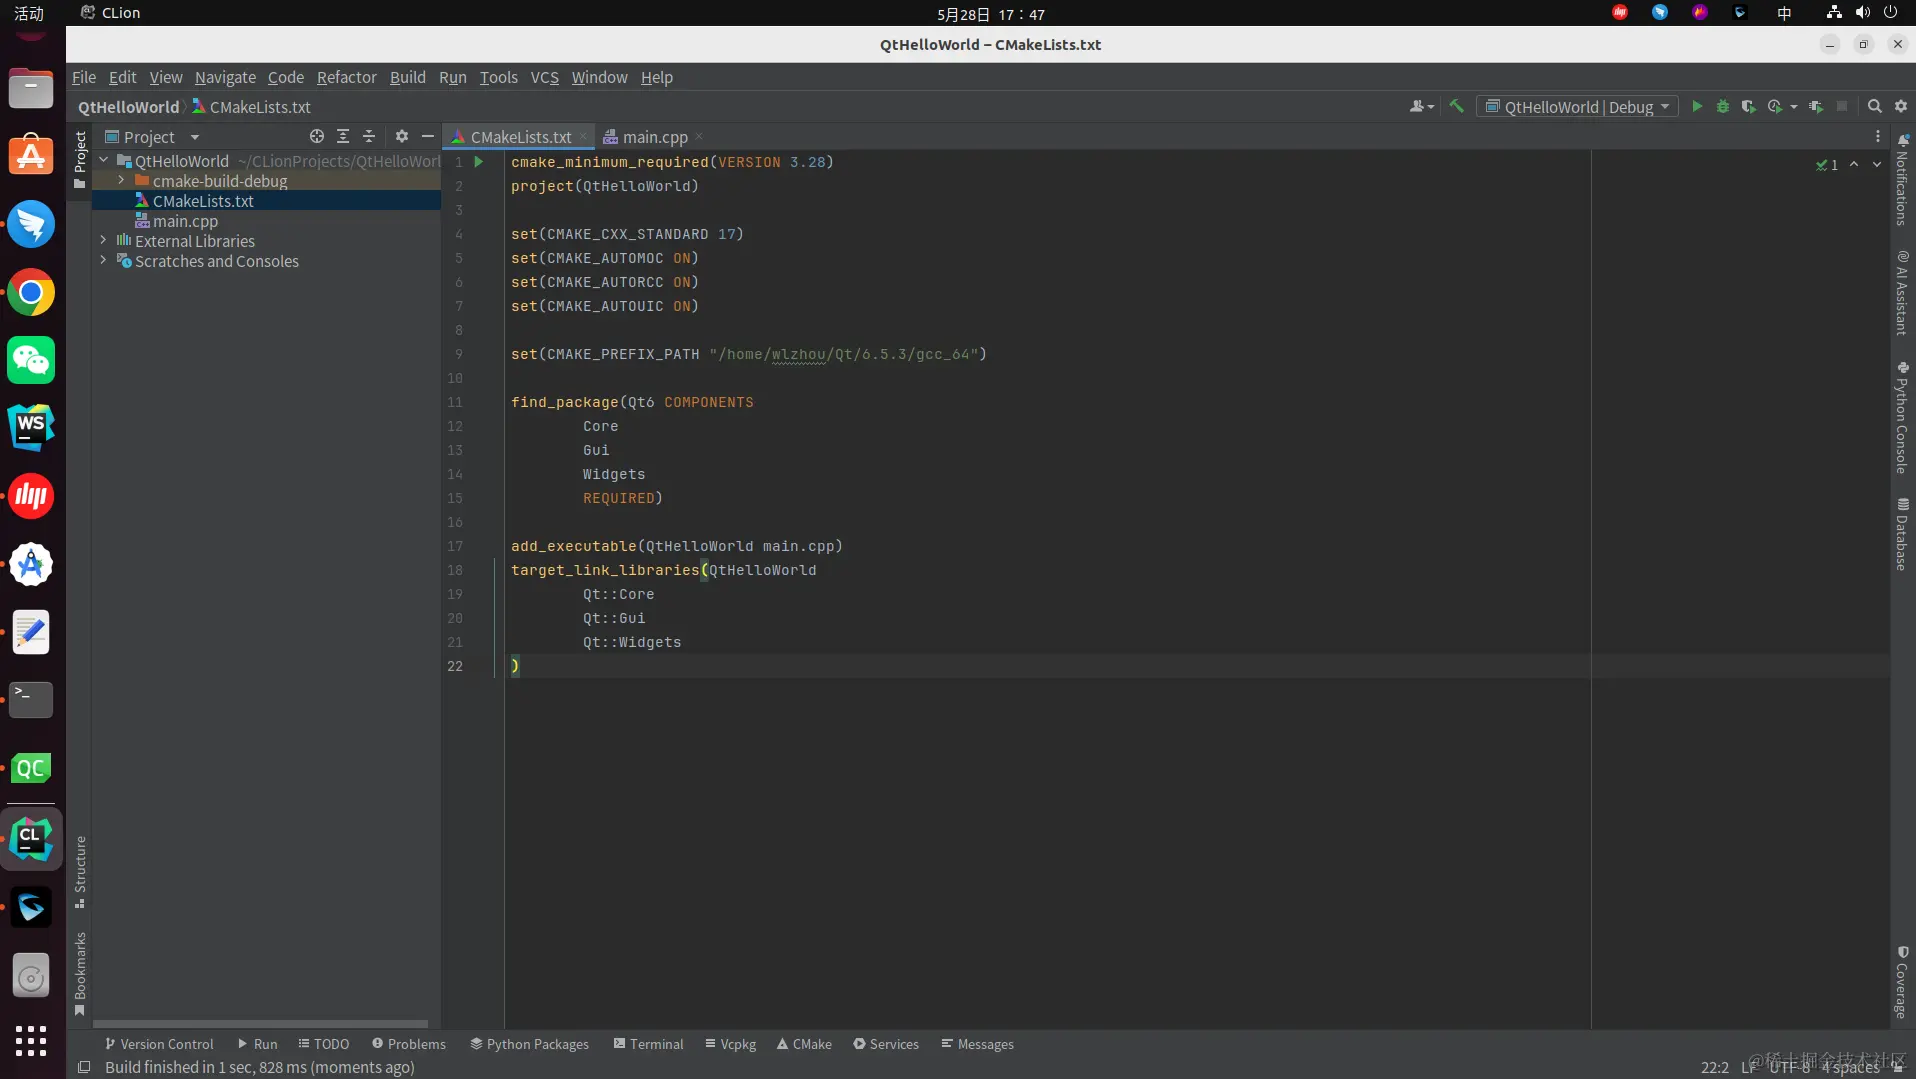The width and height of the screenshot is (1916, 1079).
Task: Click the Project panel horizontal scrollbar
Action: 260,1024
